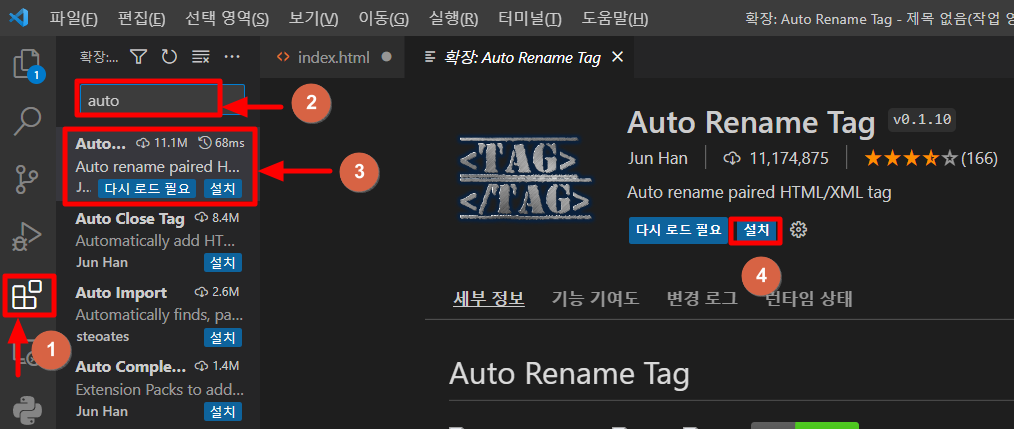
Task: Open the 이동(G) menu
Action: [383, 19]
